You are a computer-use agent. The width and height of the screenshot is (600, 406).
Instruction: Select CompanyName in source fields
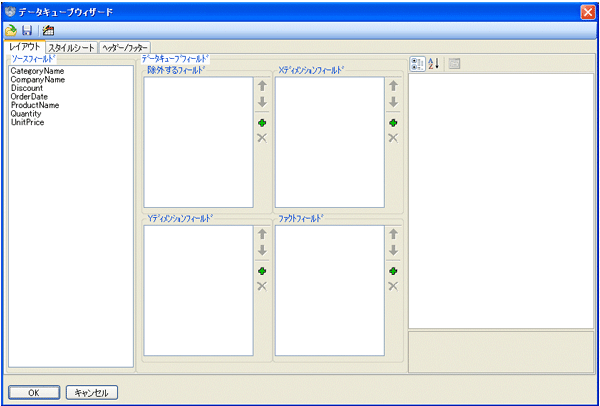[x=38, y=80]
